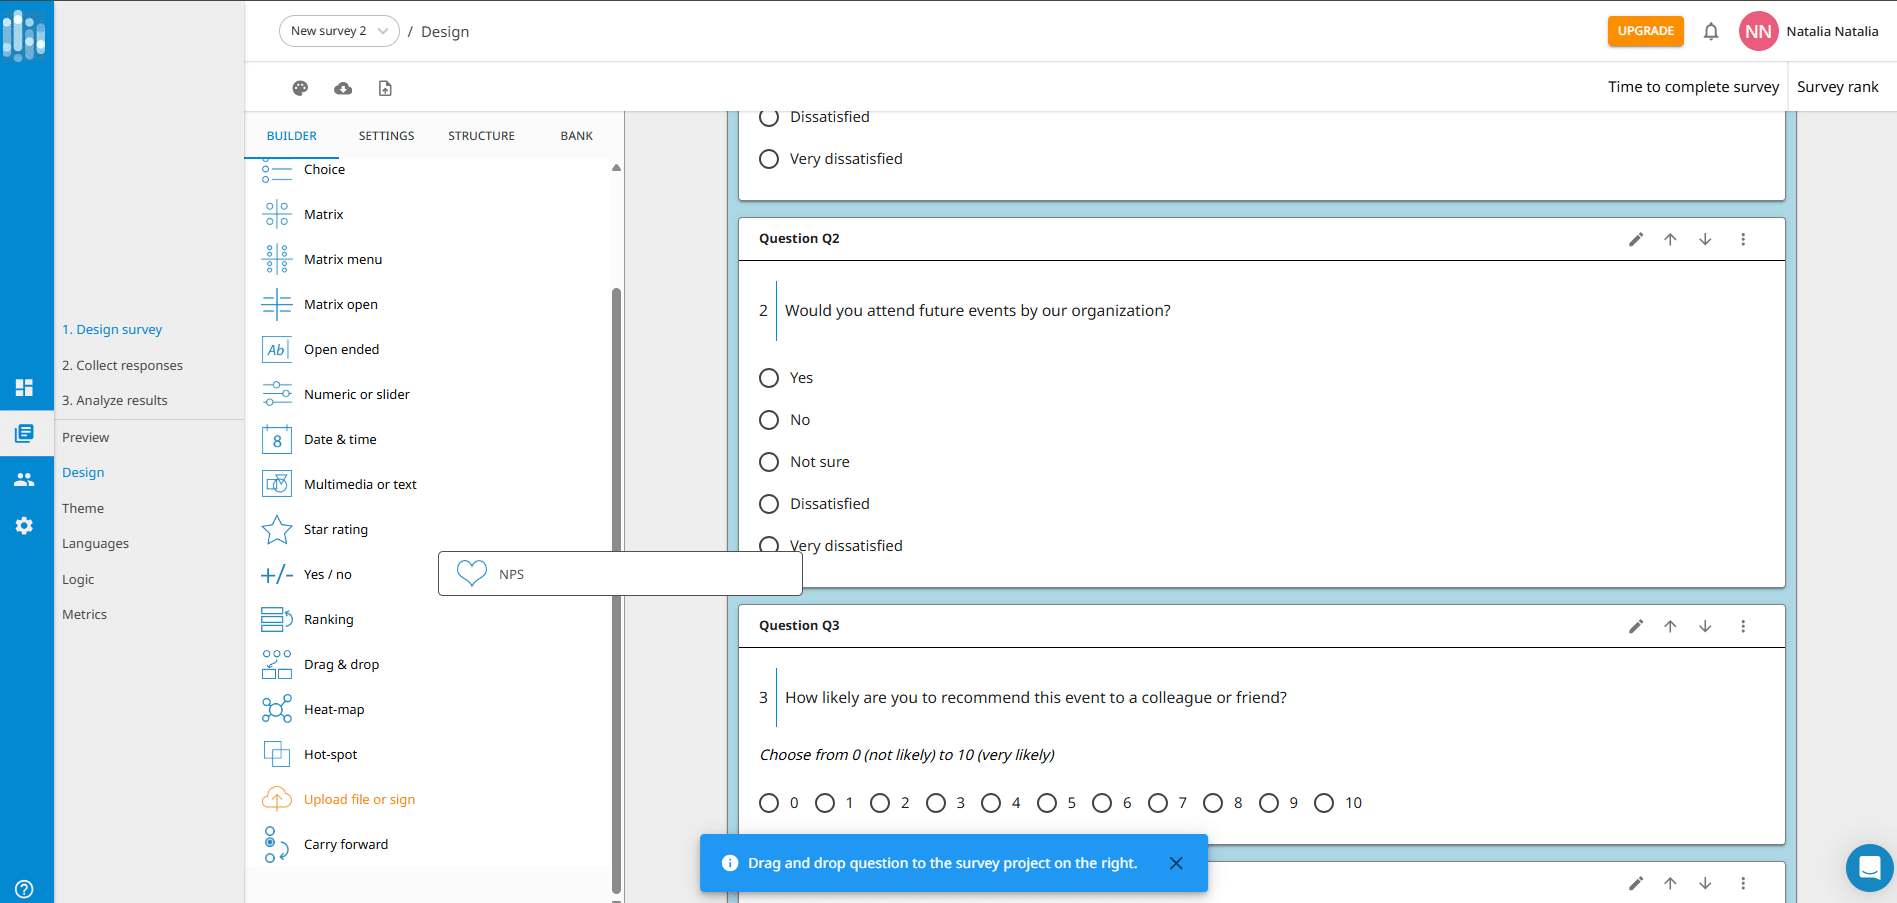Open Question Q3 more options menu
Viewport: 1897px width, 903px height.
click(x=1743, y=626)
